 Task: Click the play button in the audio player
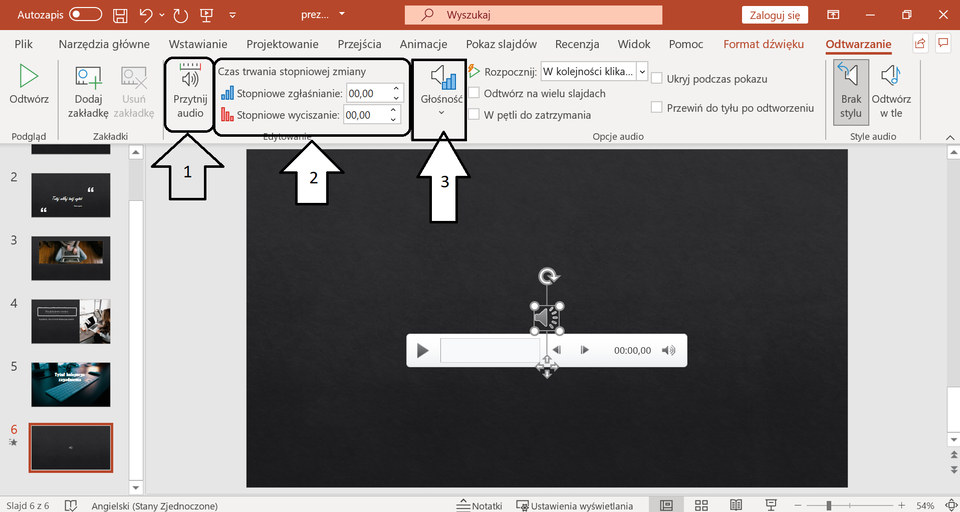pyautogui.click(x=422, y=351)
